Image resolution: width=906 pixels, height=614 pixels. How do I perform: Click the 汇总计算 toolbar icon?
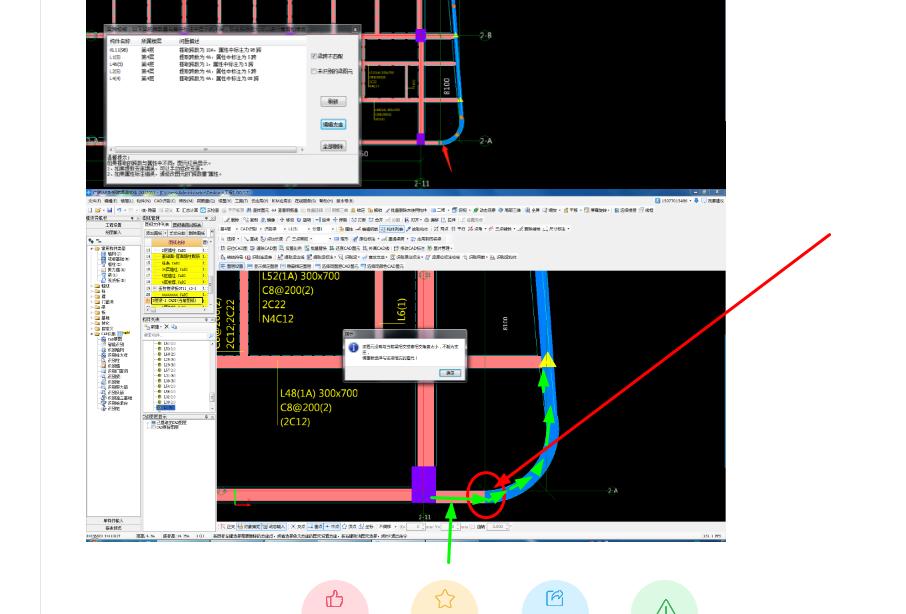[x=187, y=210]
